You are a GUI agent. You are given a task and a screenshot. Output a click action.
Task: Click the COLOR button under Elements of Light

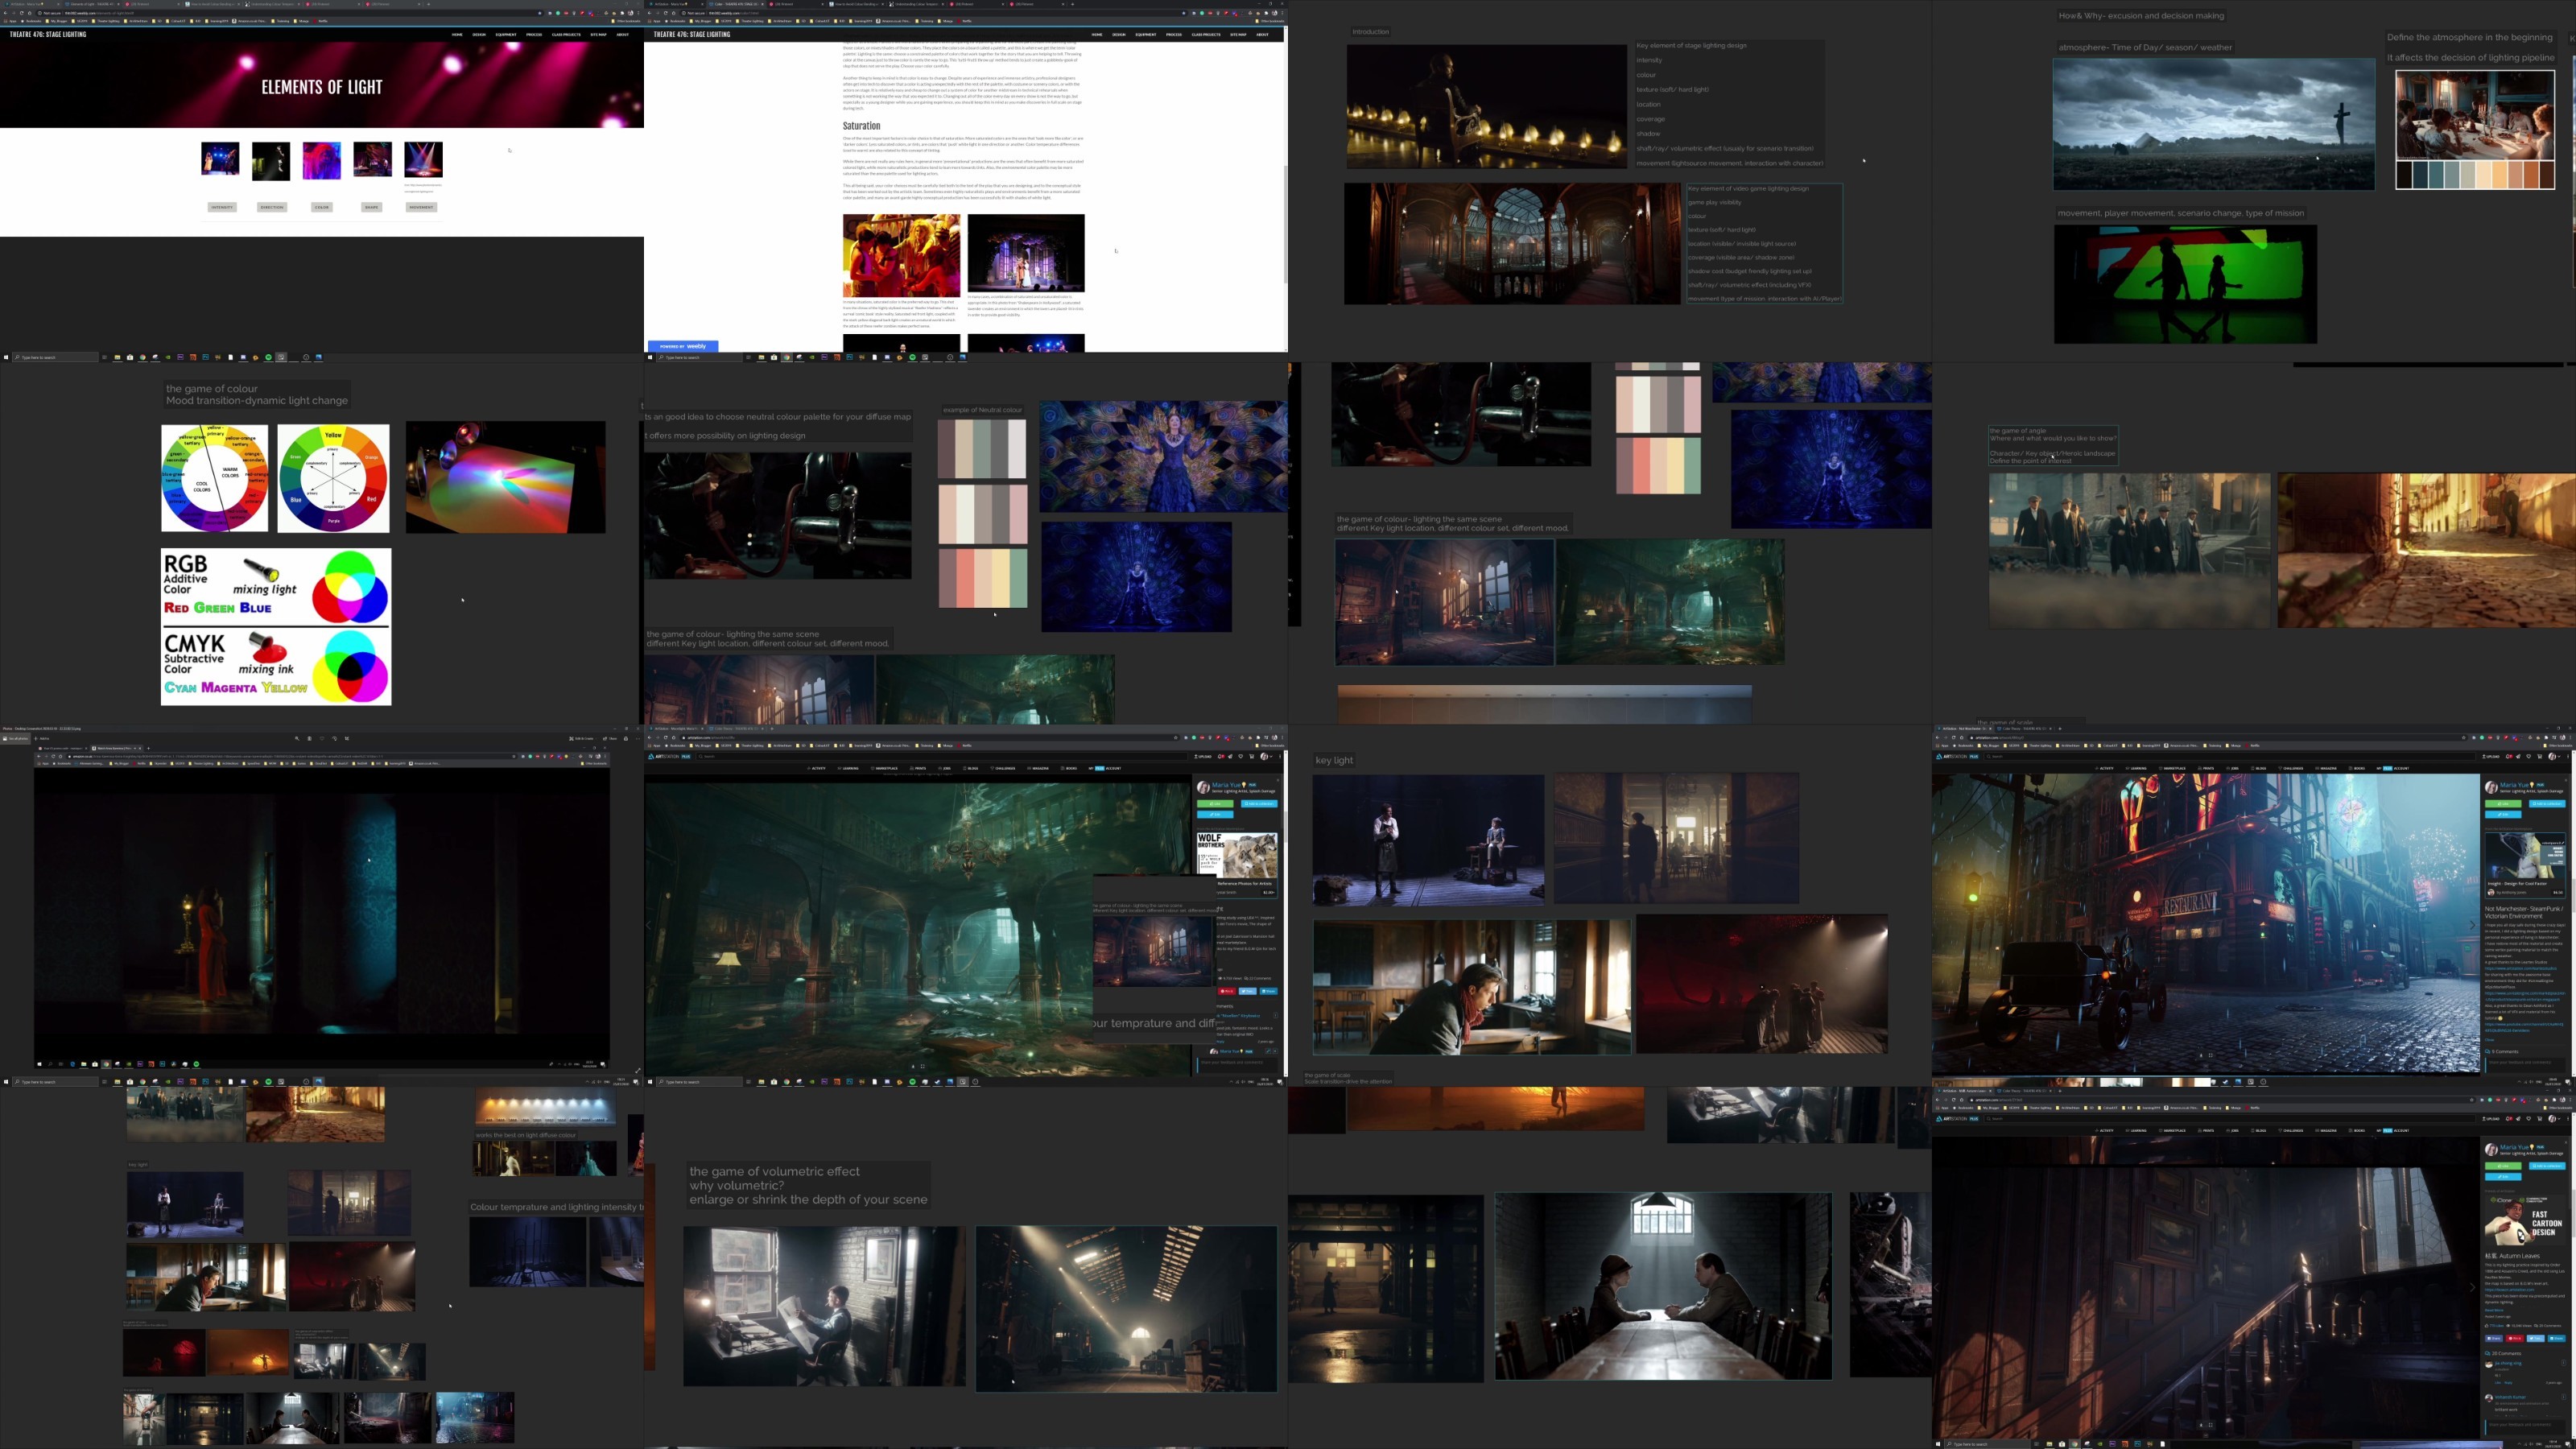[321, 208]
